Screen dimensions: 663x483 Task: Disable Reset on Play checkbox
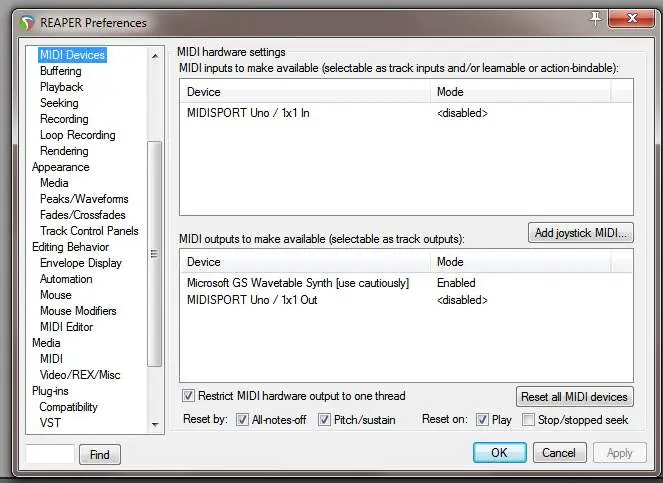(482, 420)
